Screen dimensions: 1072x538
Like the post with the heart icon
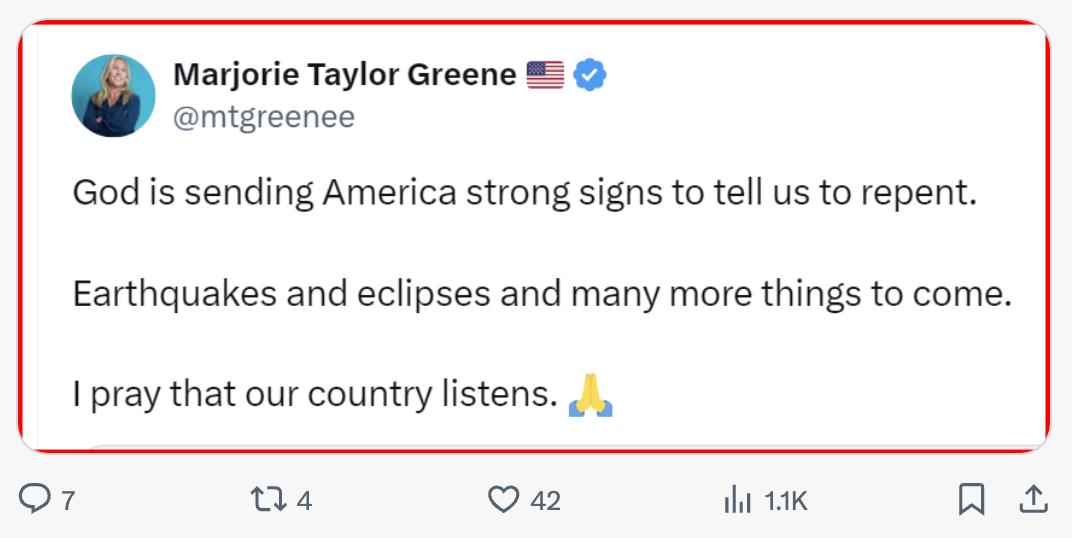click(x=503, y=500)
